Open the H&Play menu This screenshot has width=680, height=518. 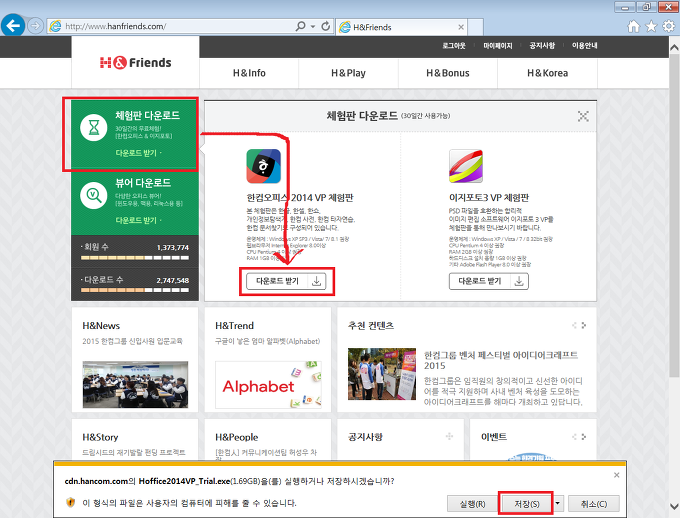tap(348, 73)
